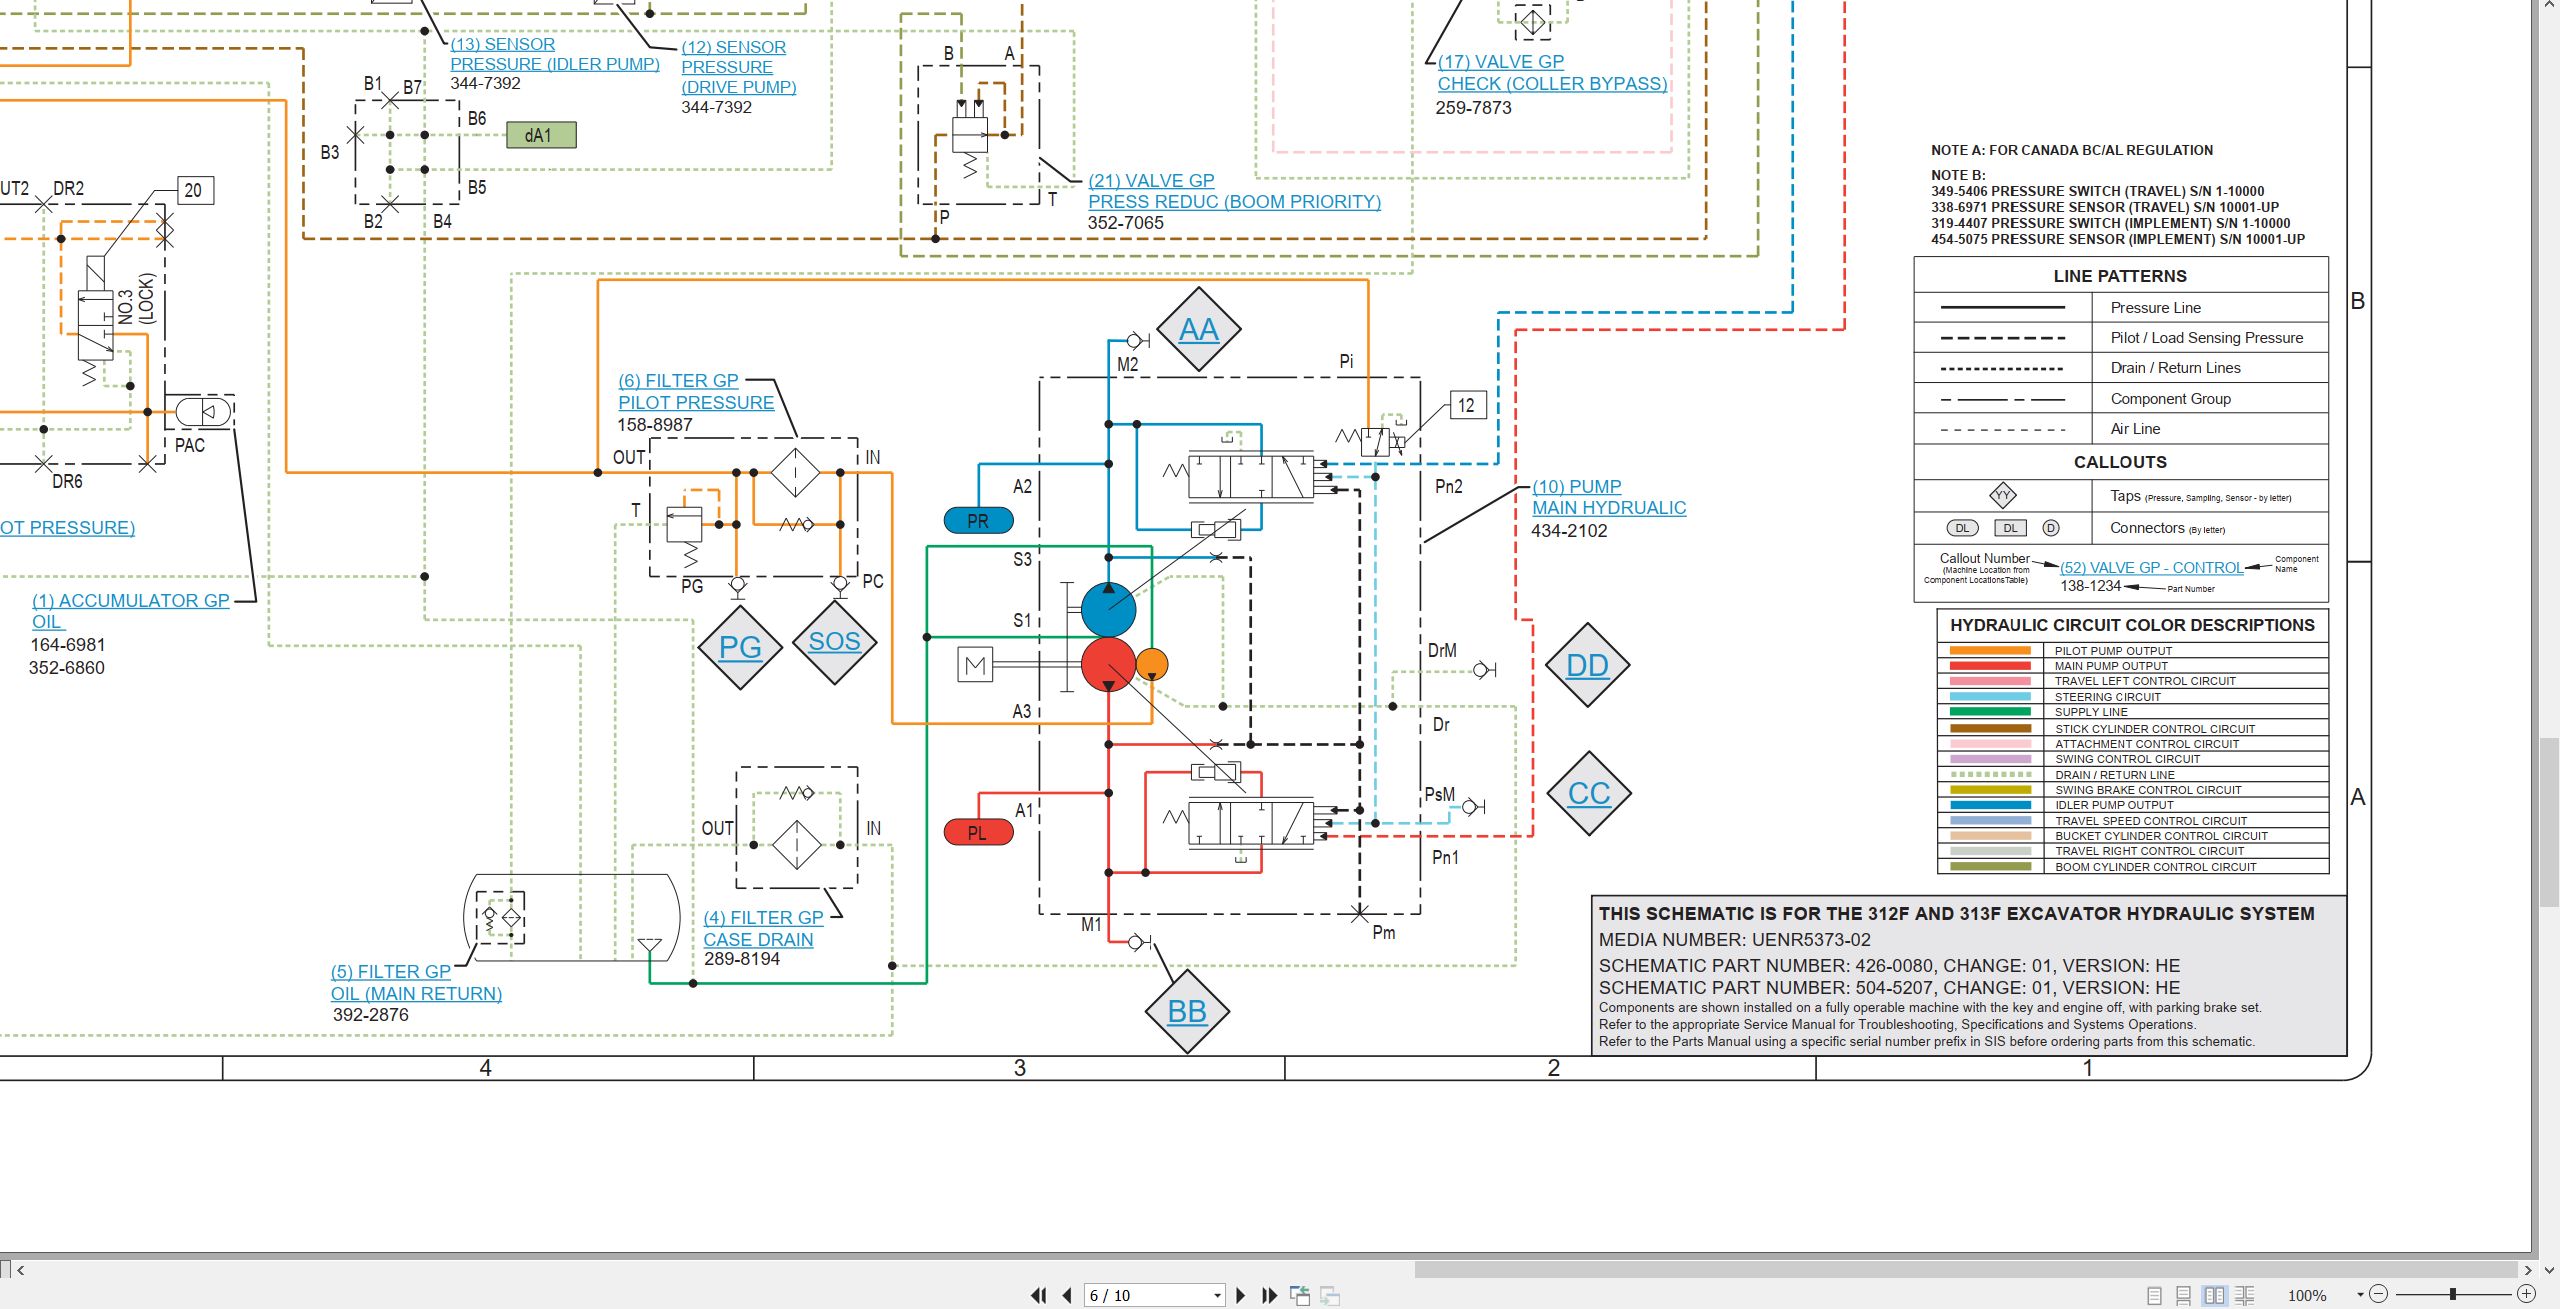
Task: Click the horizontal scrollbar thumb
Action: [1965, 1270]
